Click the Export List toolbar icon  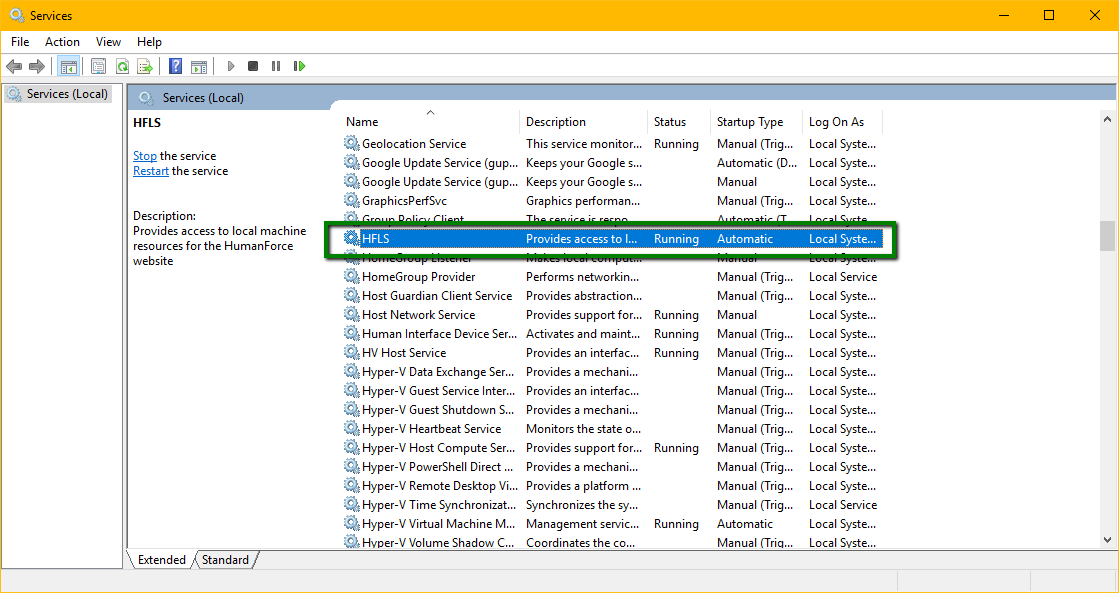(145, 66)
